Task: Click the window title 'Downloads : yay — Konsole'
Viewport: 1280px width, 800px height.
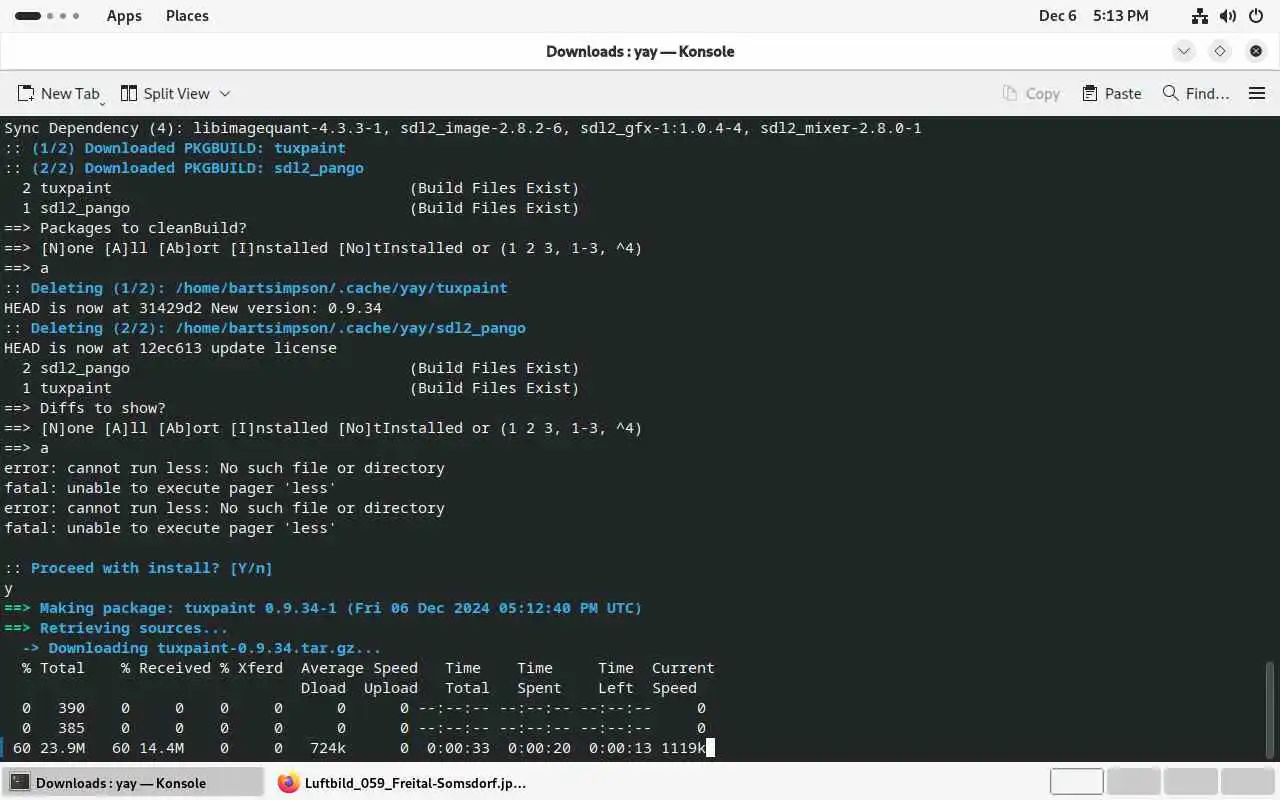Action: tap(640, 51)
